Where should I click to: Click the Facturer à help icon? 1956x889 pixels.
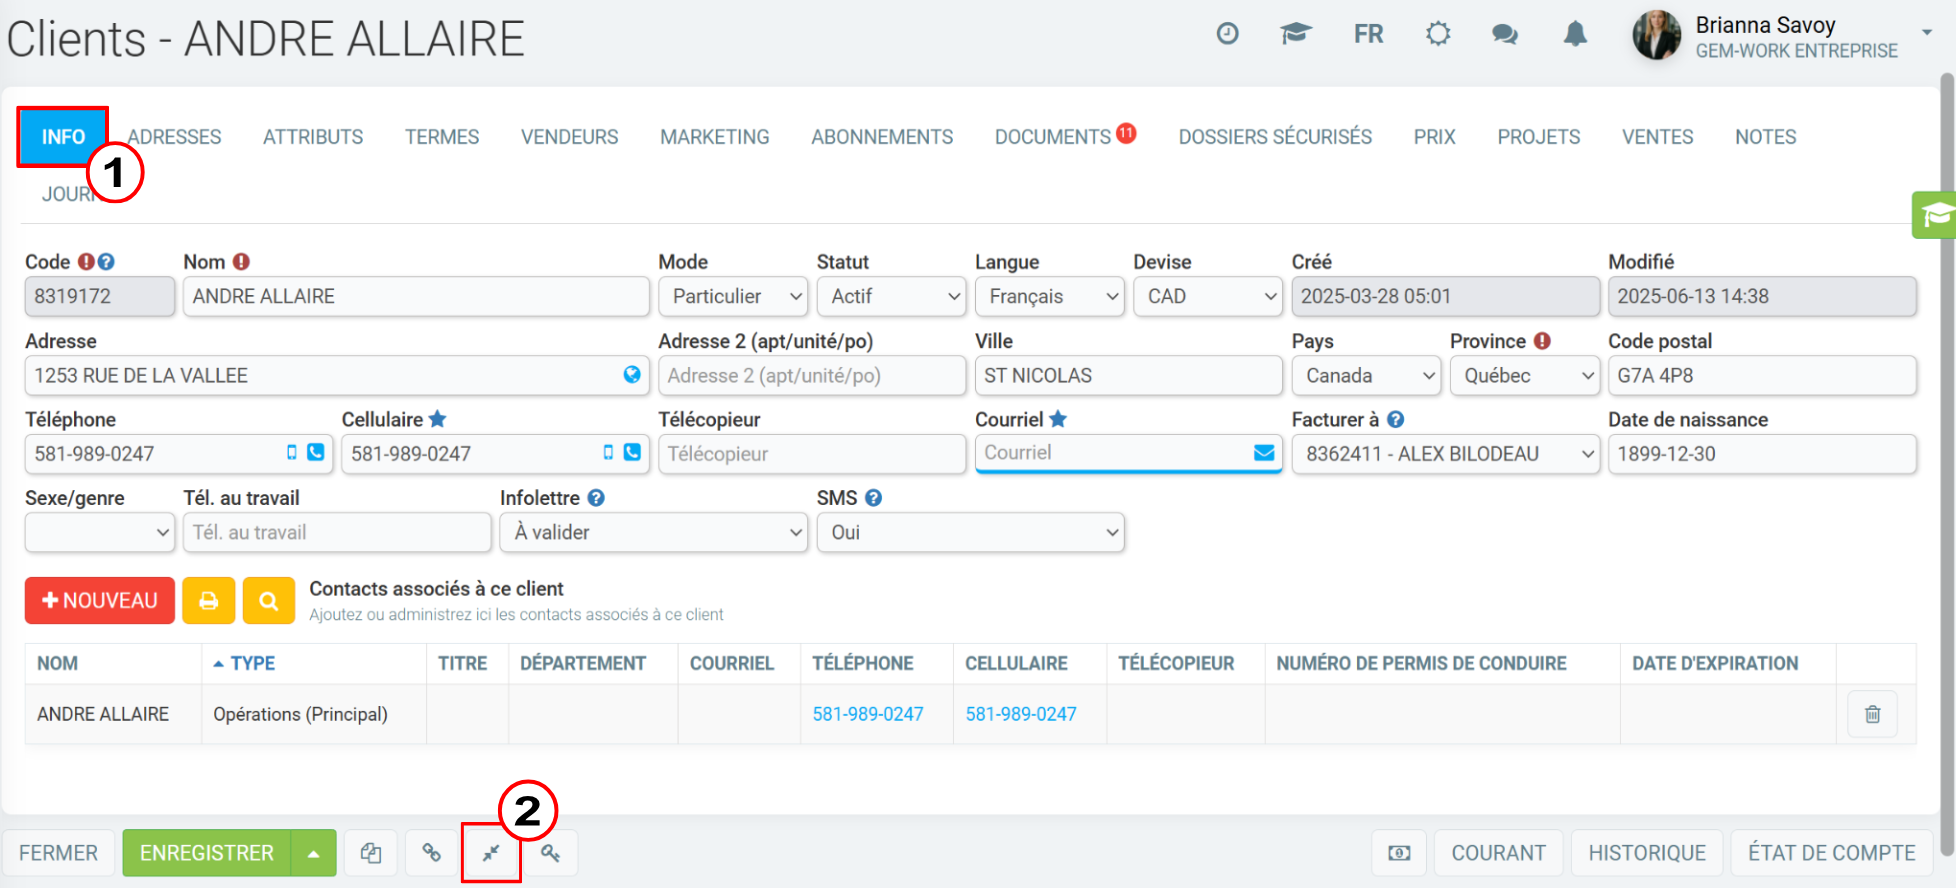[x=1395, y=419]
